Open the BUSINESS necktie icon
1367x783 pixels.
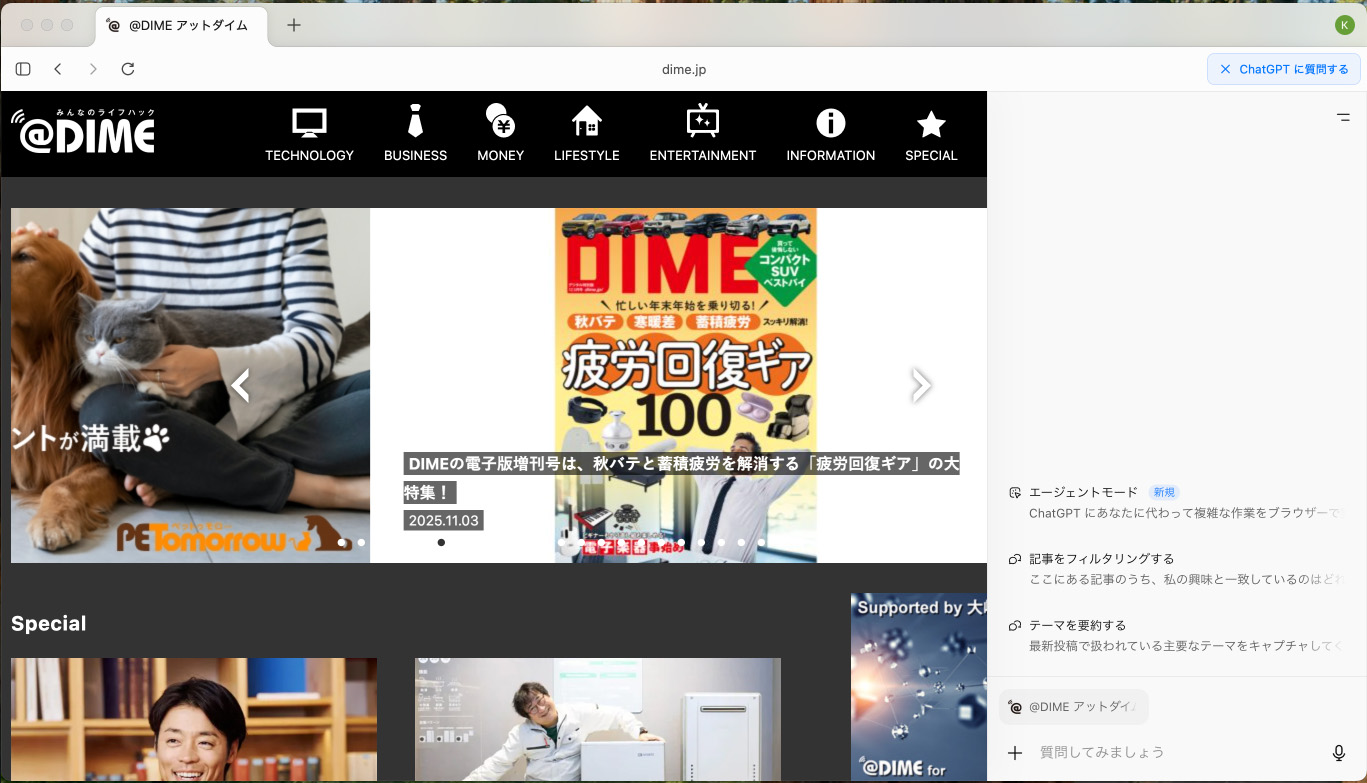(415, 122)
